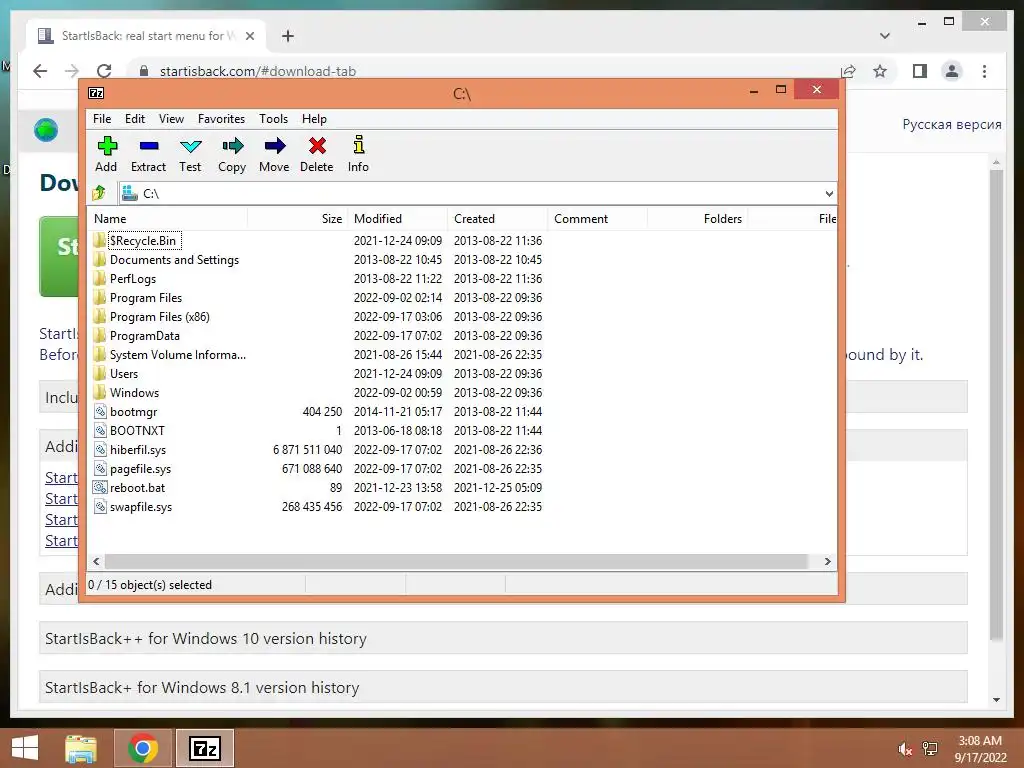Open the Help menu

click(x=314, y=119)
